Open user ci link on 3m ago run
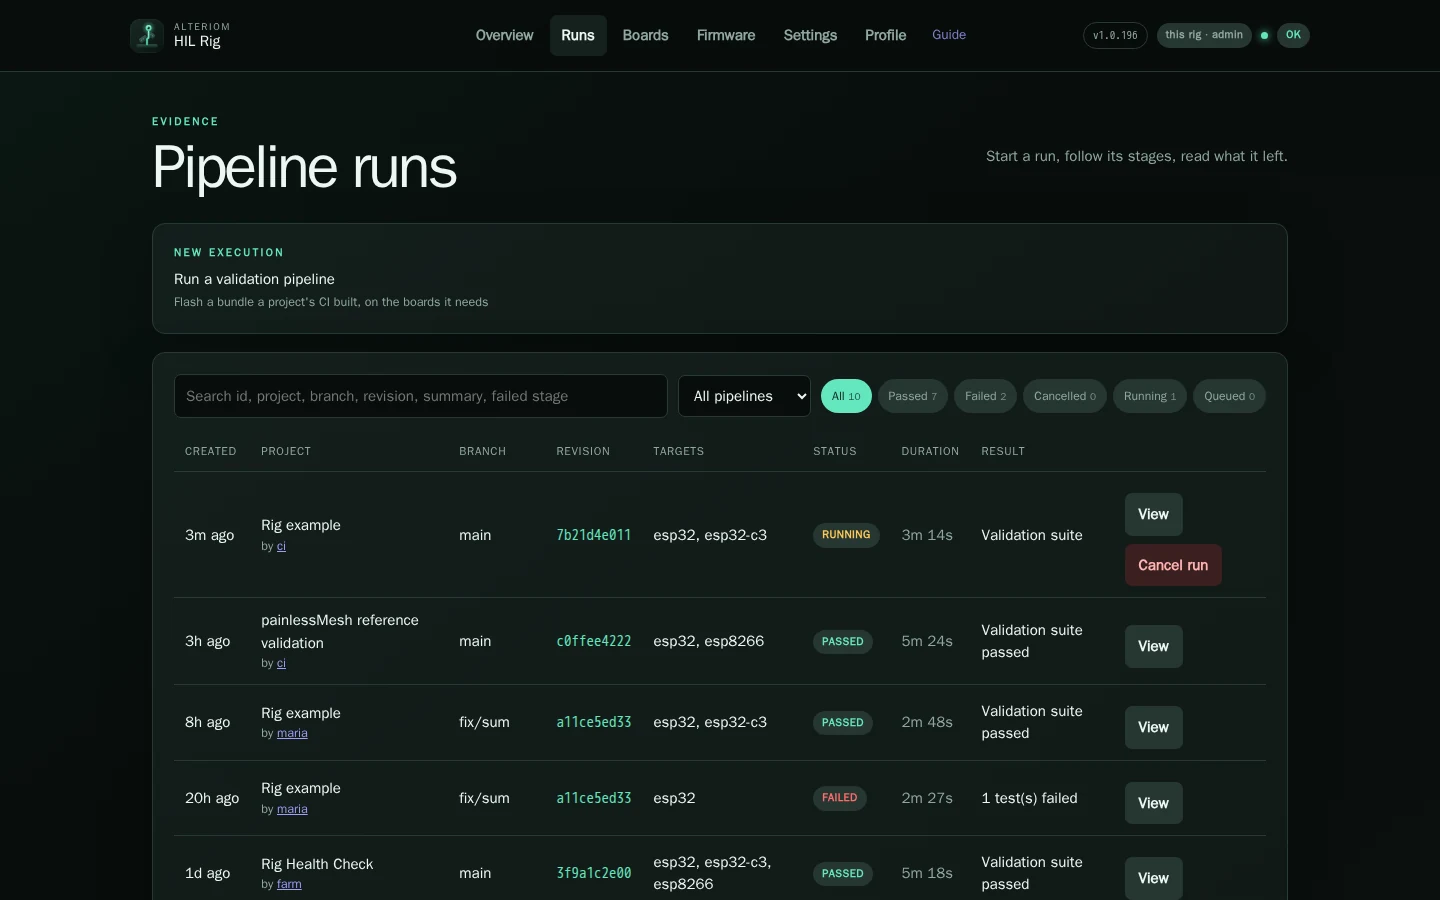The image size is (1440, 900). pyautogui.click(x=281, y=546)
